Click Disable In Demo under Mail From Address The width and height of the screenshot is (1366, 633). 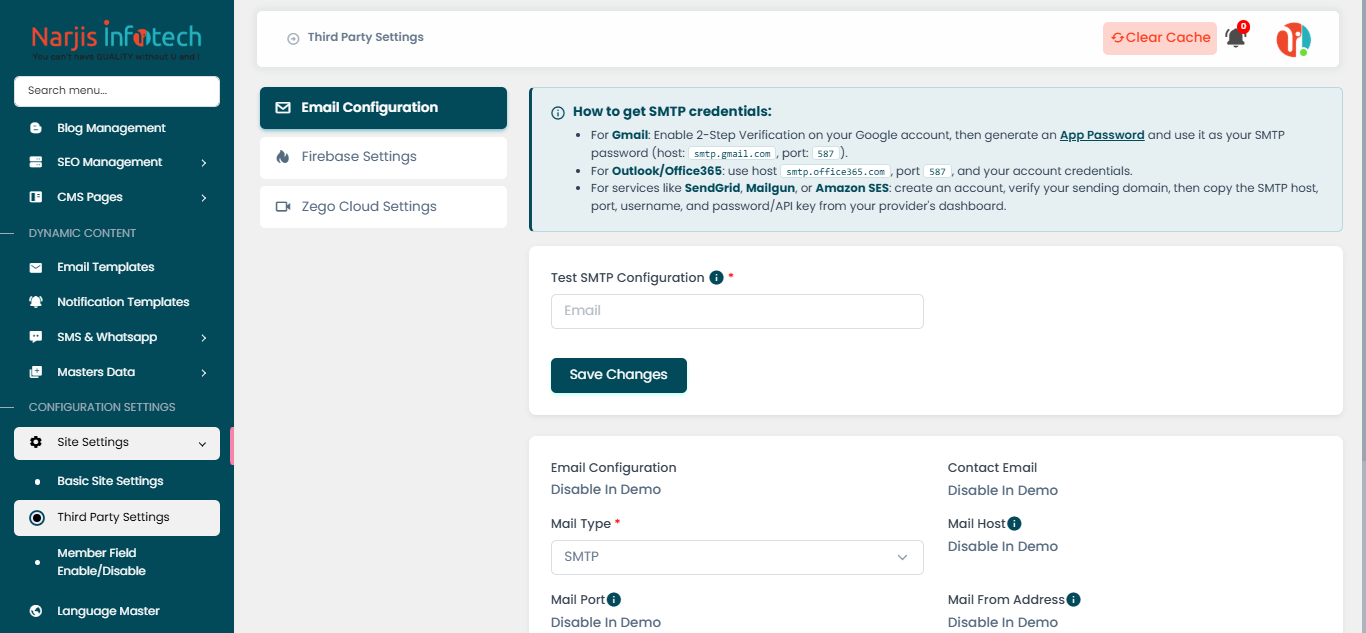click(x=1003, y=623)
